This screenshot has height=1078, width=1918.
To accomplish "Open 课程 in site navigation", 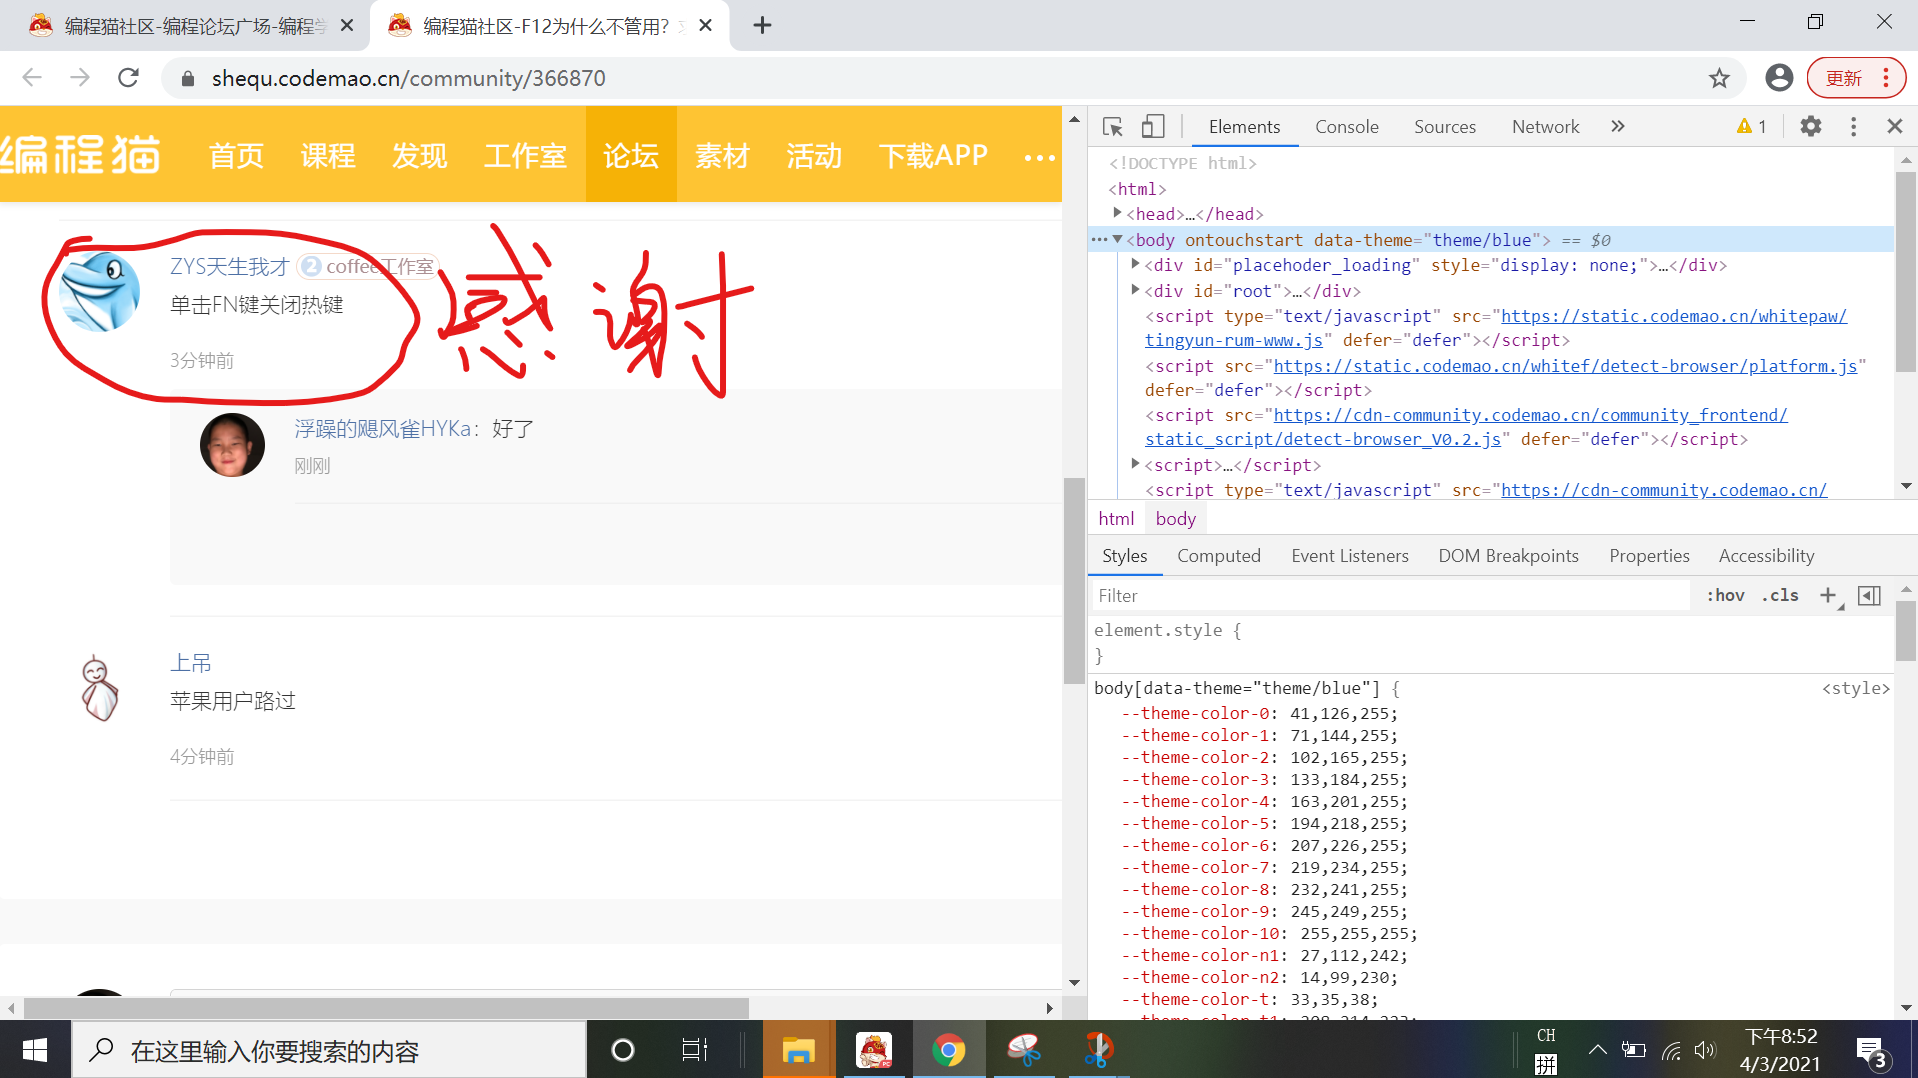I will pos(328,155).
